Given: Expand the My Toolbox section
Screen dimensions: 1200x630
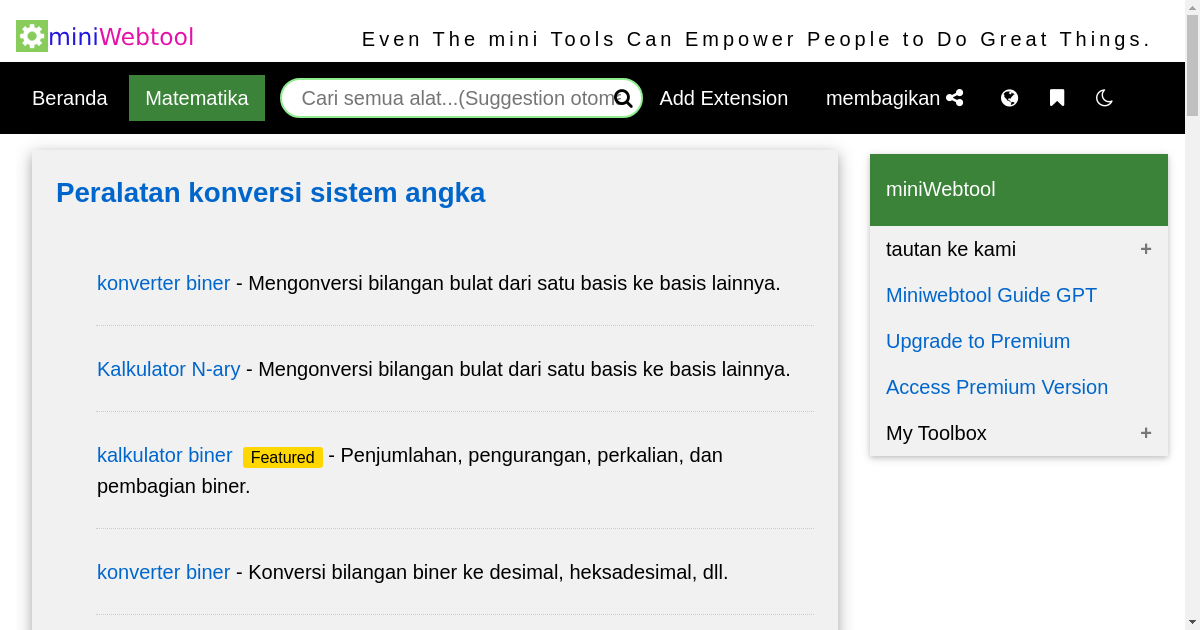Looking at the screenshot, I should [1146, 433].
